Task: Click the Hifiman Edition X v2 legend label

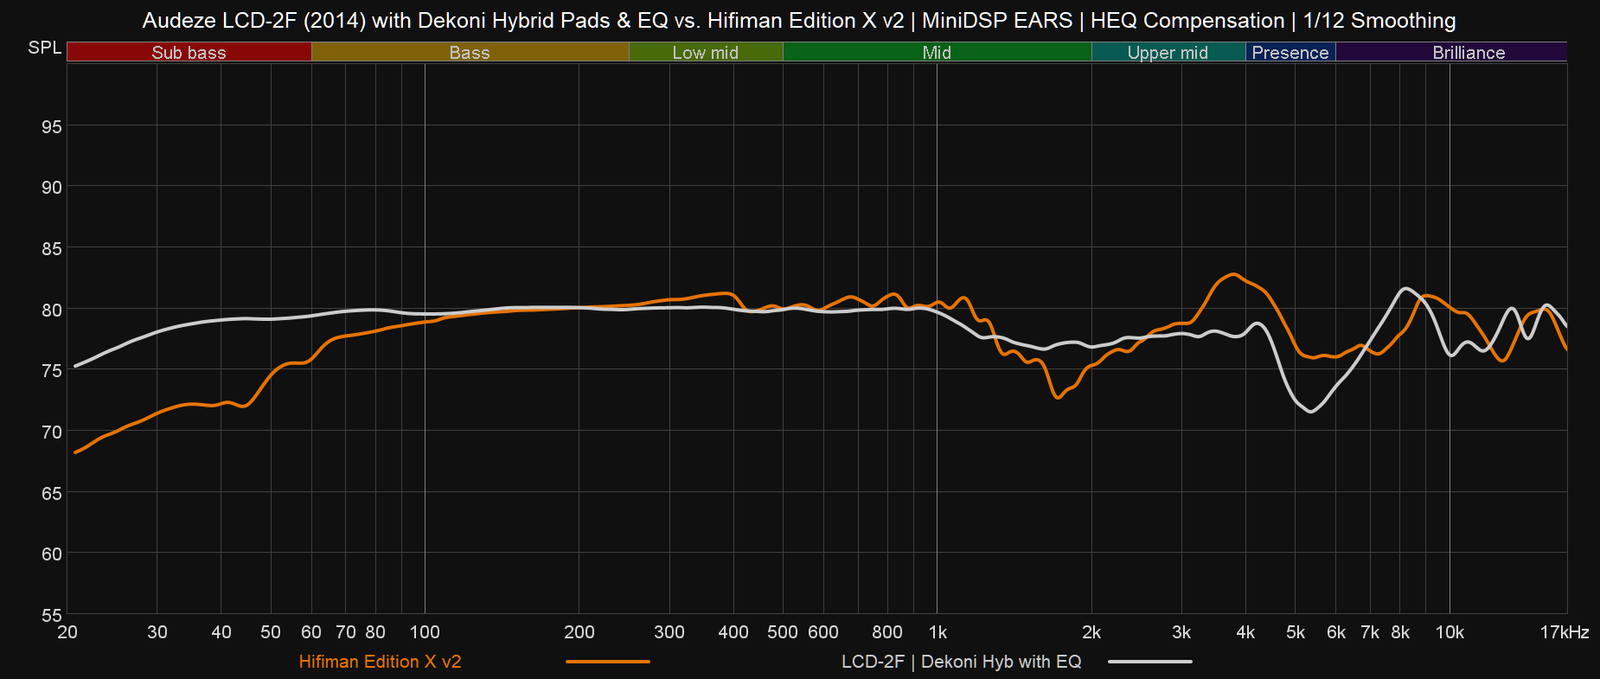Action: pos(380,662)
